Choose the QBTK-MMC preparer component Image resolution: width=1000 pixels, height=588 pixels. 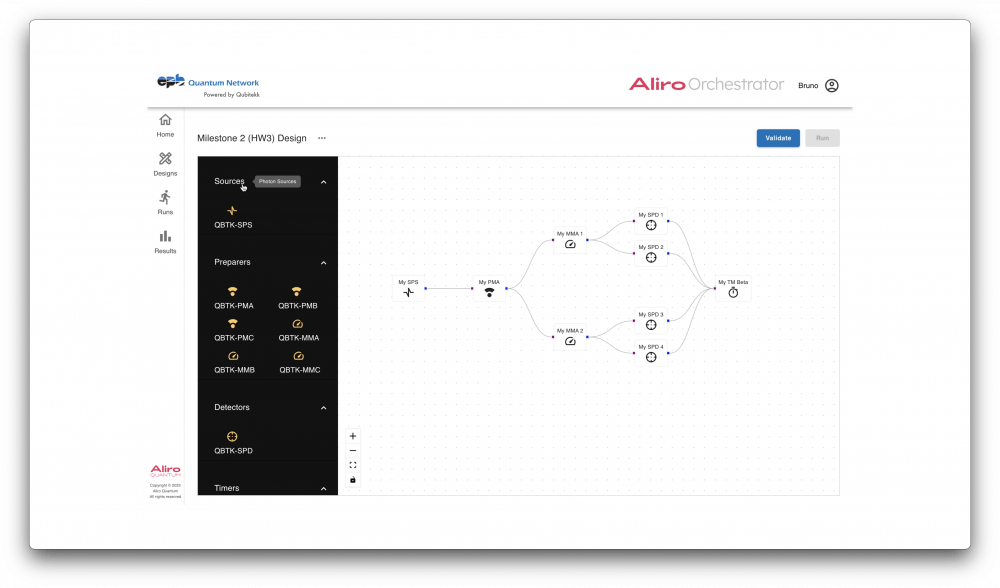click(297, 356)
